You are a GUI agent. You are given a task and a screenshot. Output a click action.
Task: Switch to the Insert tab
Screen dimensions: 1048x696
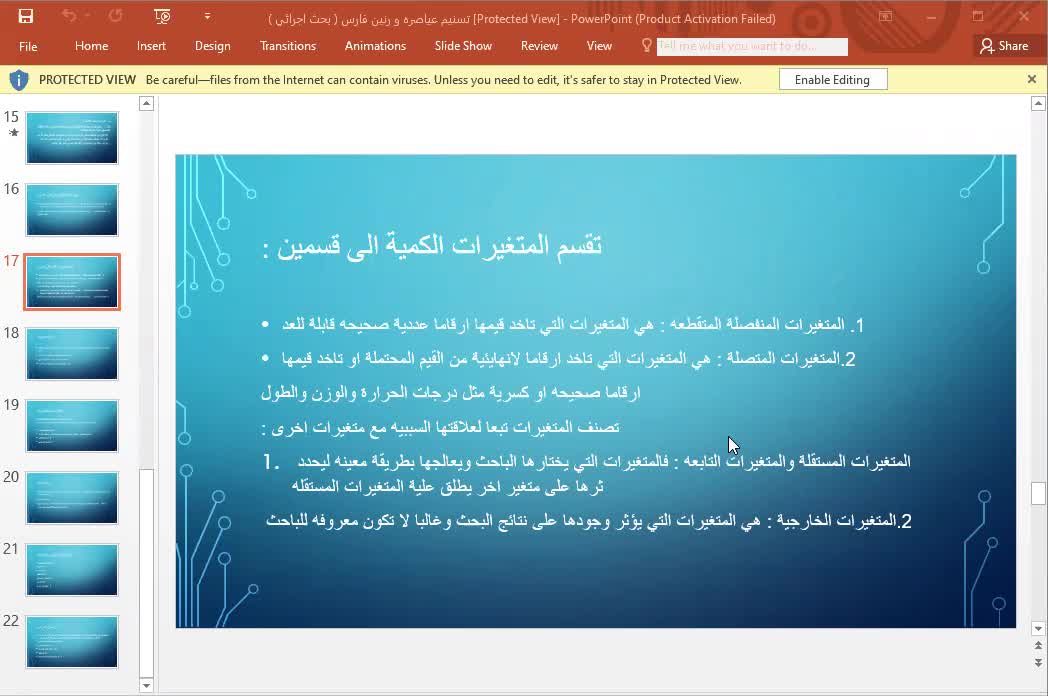(151, 46)
